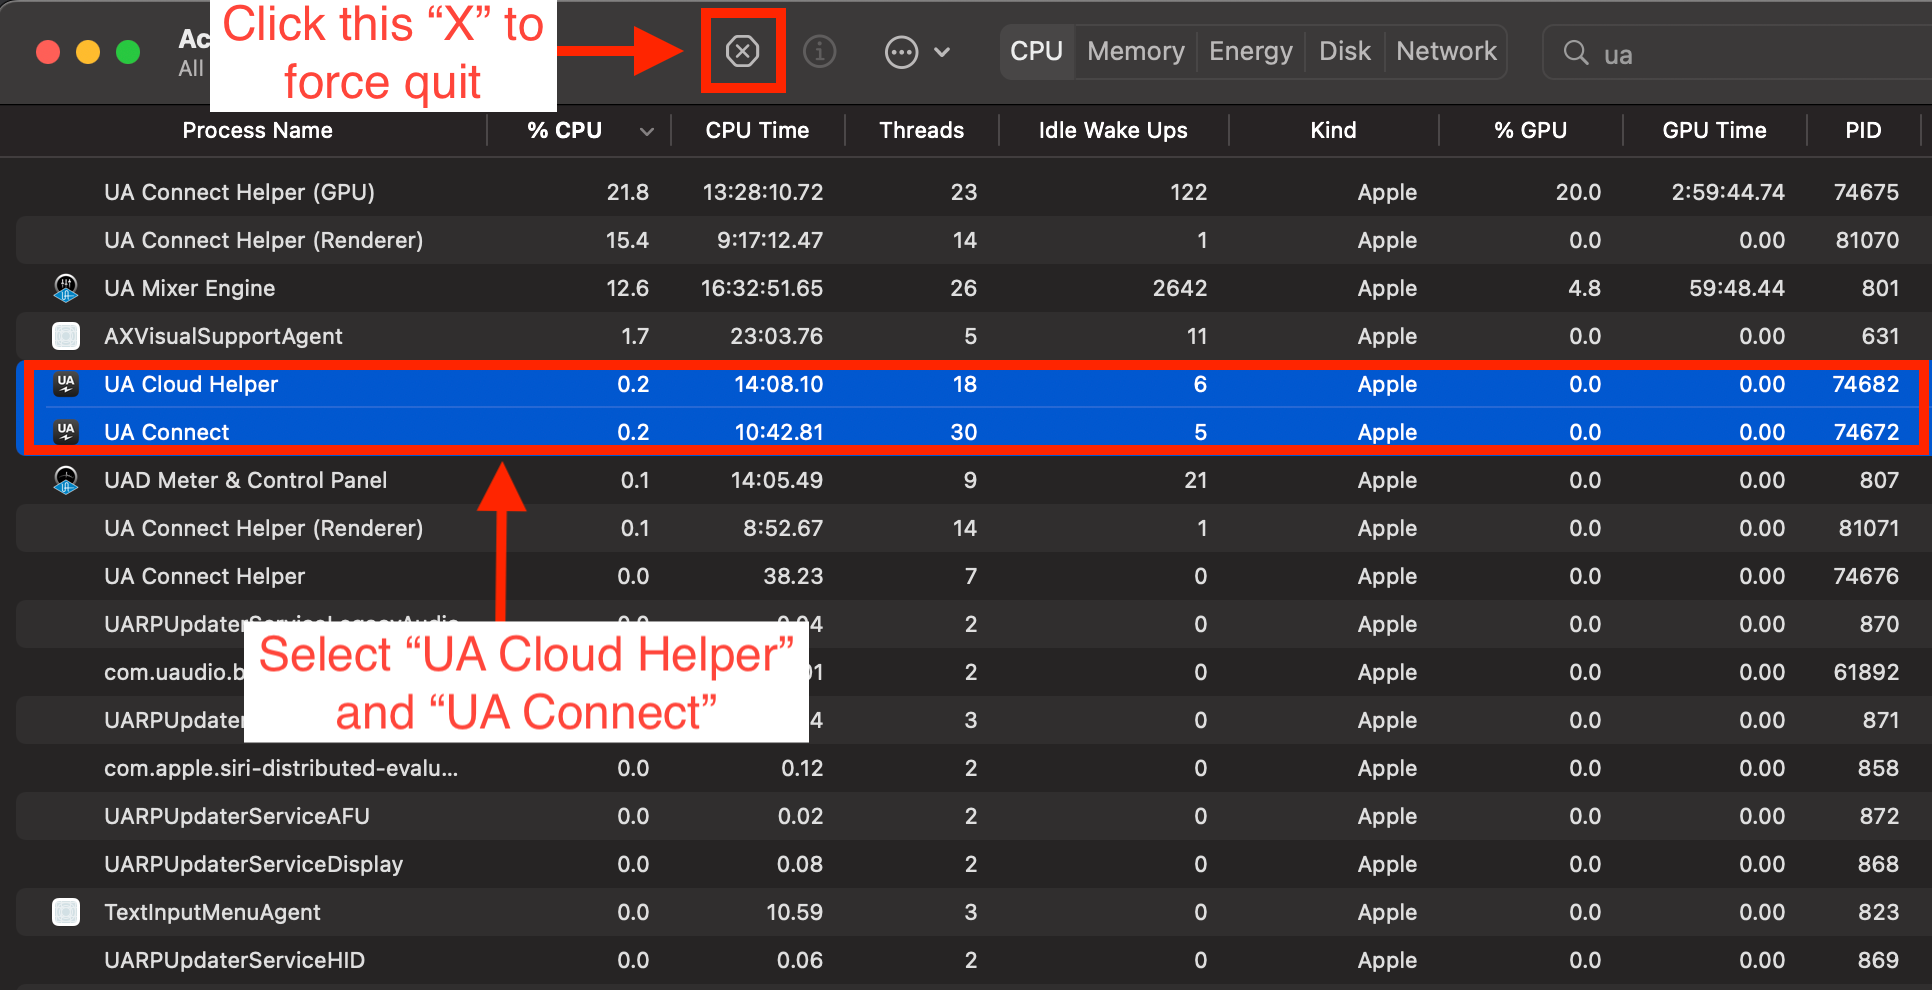Switch to the Memory tab
This screenshot has width=1932, height=990.
point(1136,51)
